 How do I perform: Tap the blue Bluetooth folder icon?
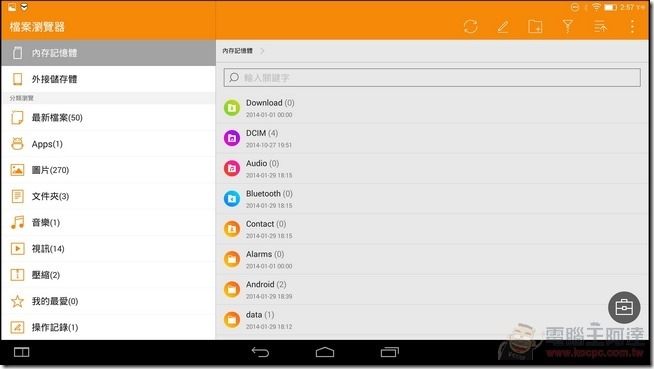click(232, 199)
